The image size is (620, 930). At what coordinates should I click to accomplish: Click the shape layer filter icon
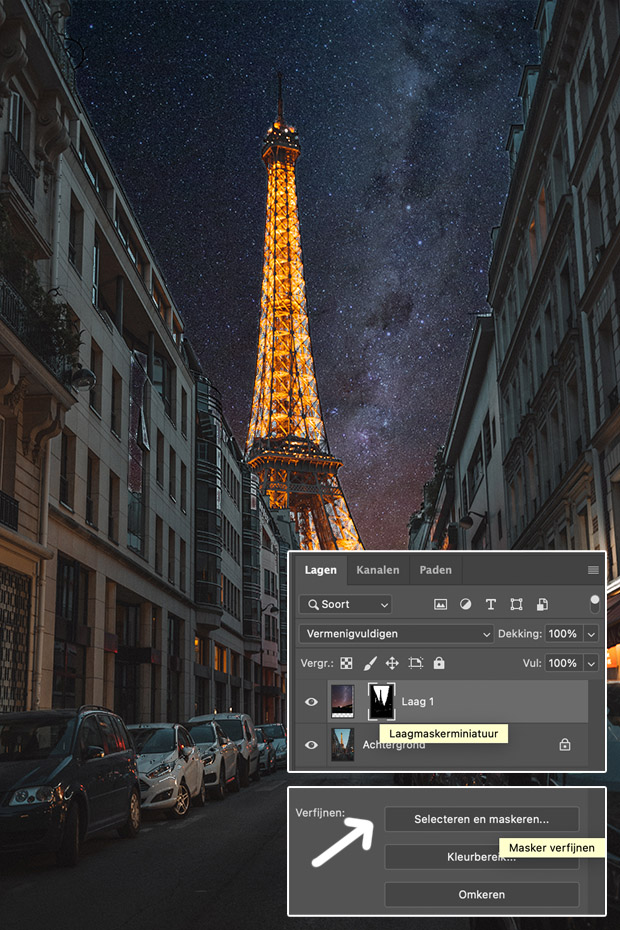pos(516,604)
